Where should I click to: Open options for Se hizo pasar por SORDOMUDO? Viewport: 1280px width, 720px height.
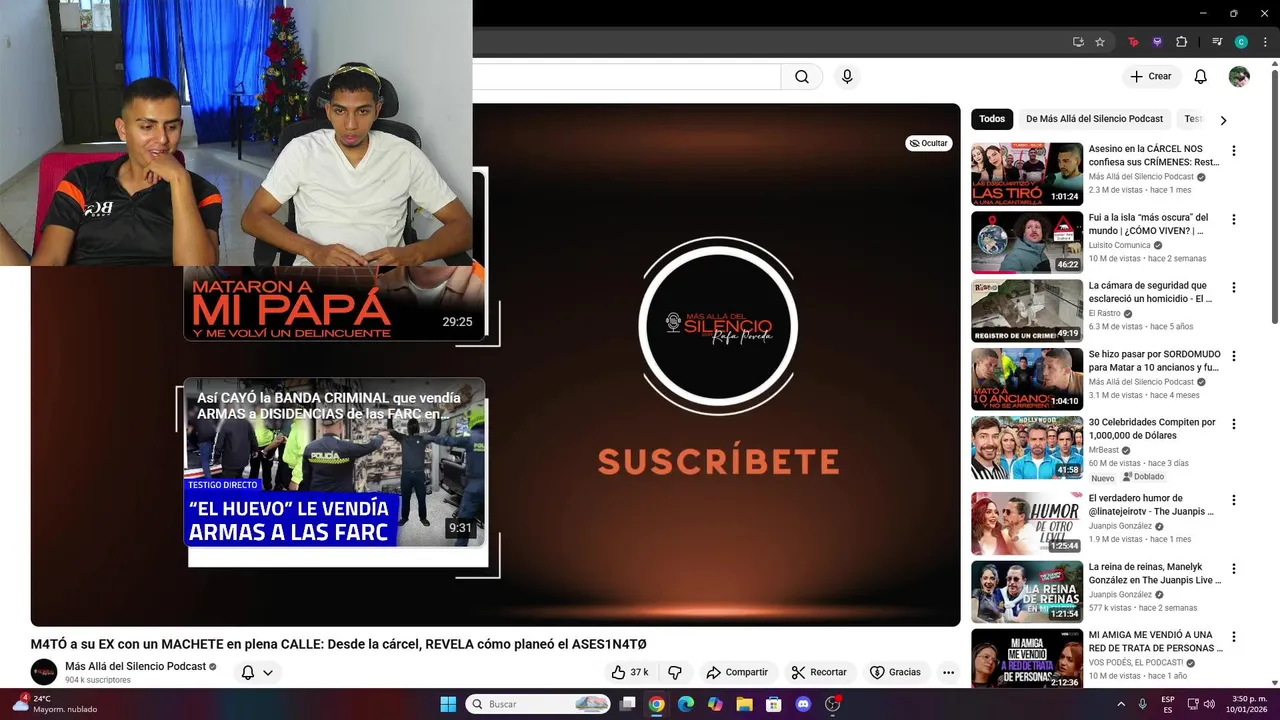coord(1233,356)
